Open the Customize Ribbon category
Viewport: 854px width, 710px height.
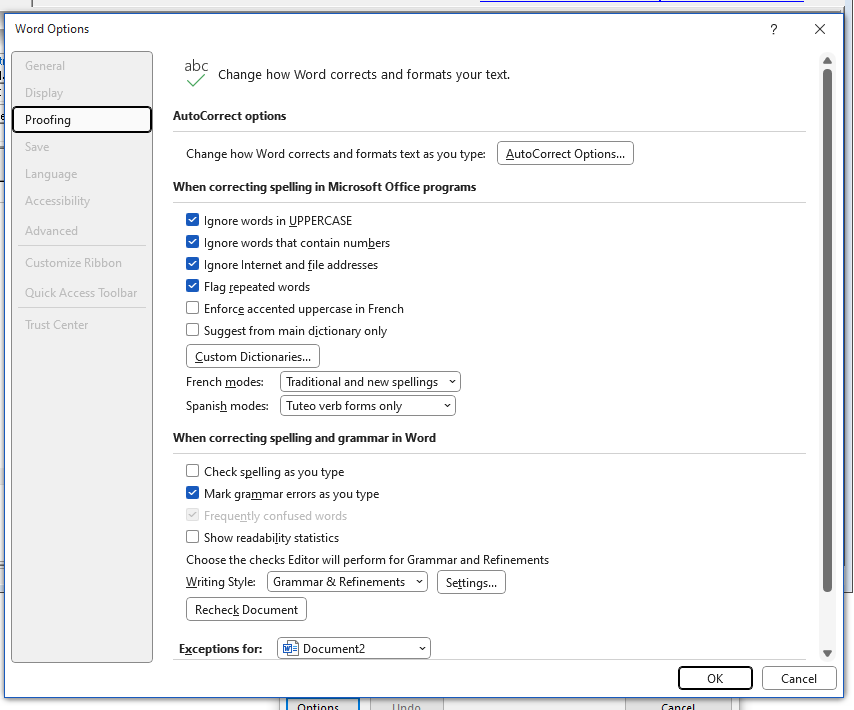82,263
